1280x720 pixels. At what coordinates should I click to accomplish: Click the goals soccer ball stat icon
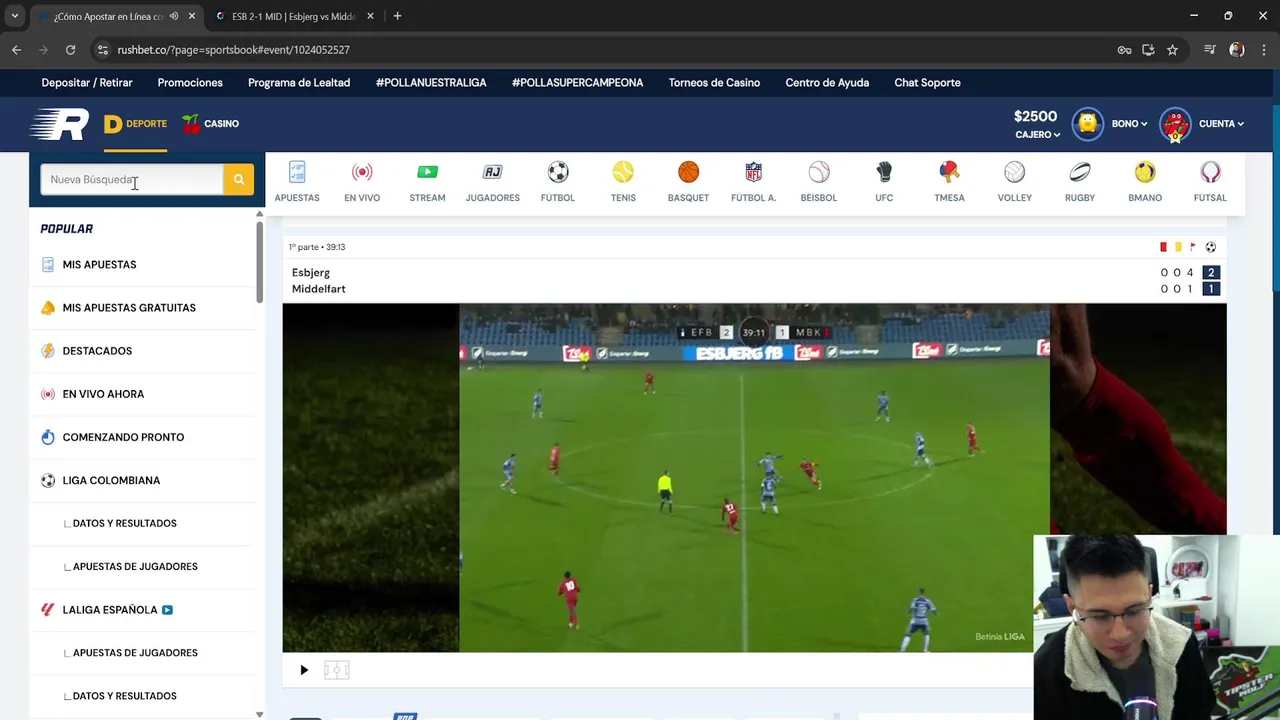tap(1210, 247)
